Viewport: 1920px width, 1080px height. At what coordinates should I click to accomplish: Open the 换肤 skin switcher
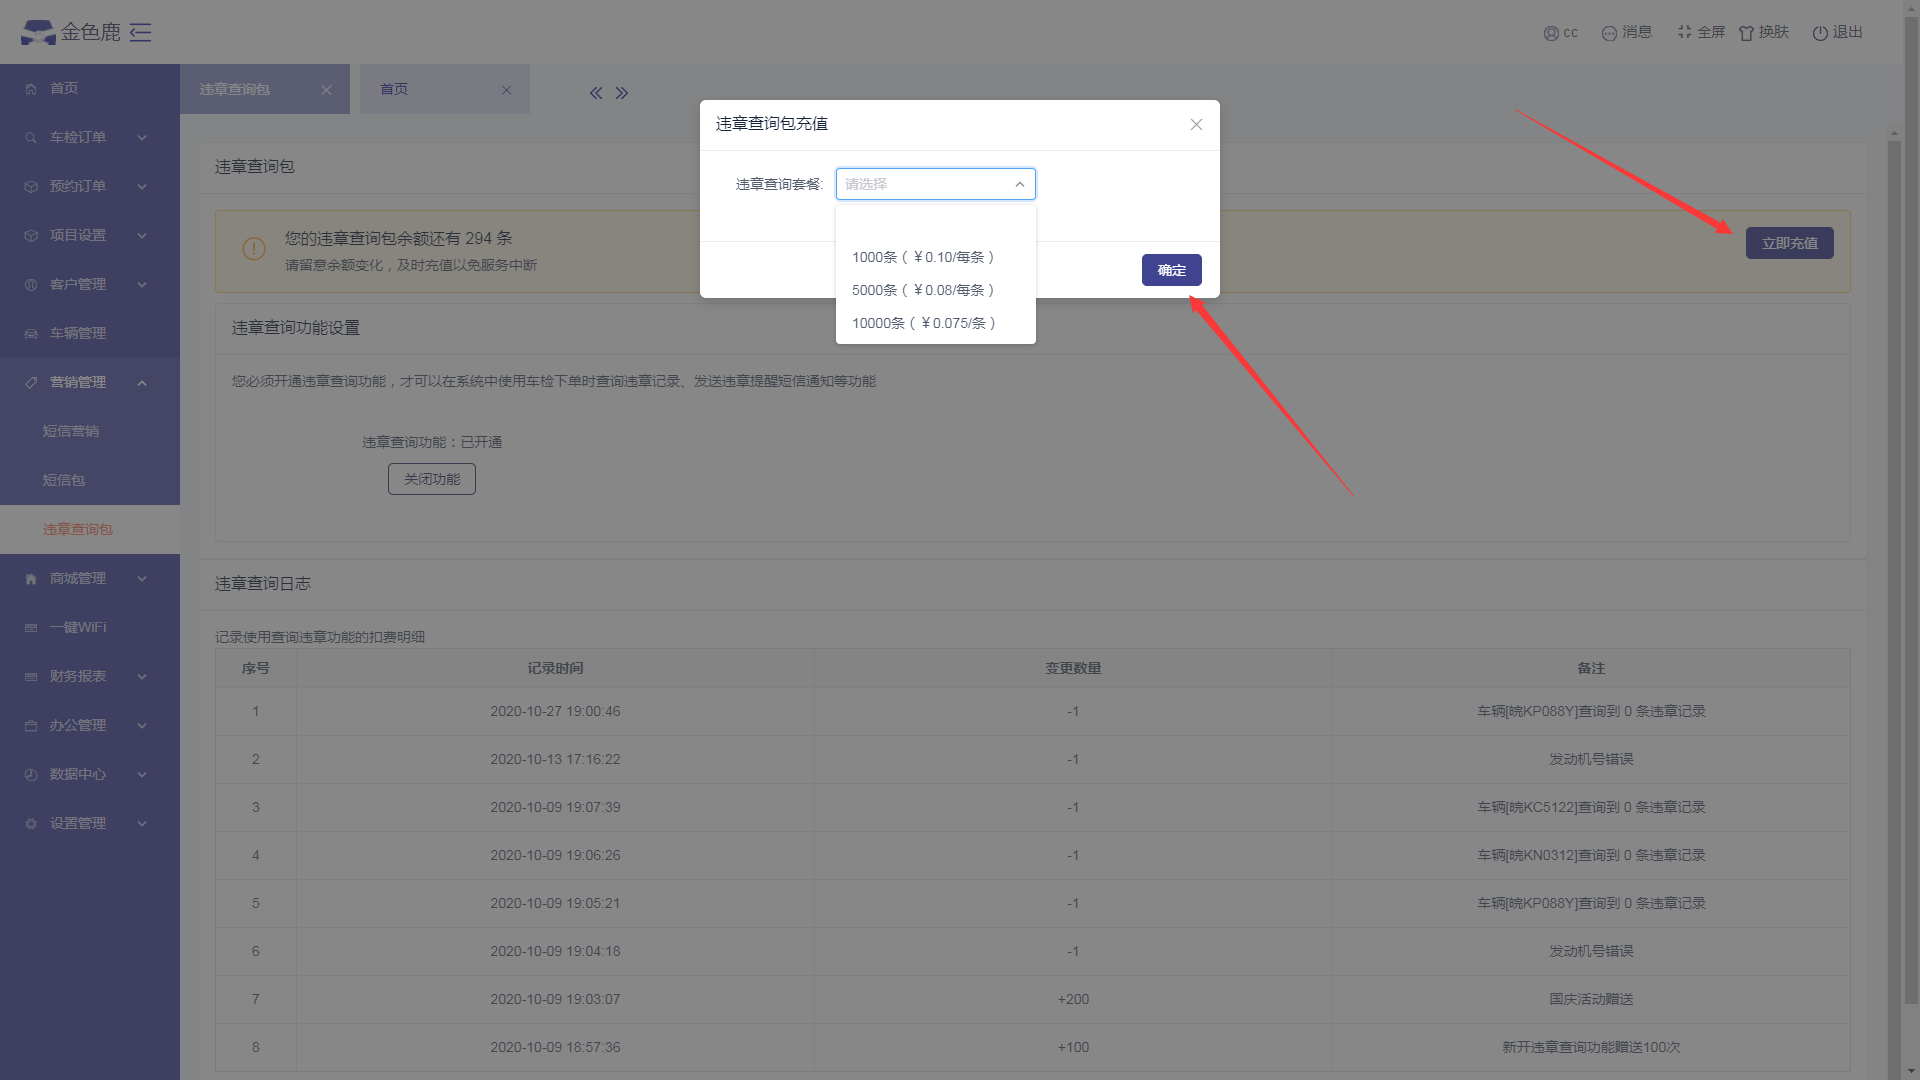tap(1764, 33)
